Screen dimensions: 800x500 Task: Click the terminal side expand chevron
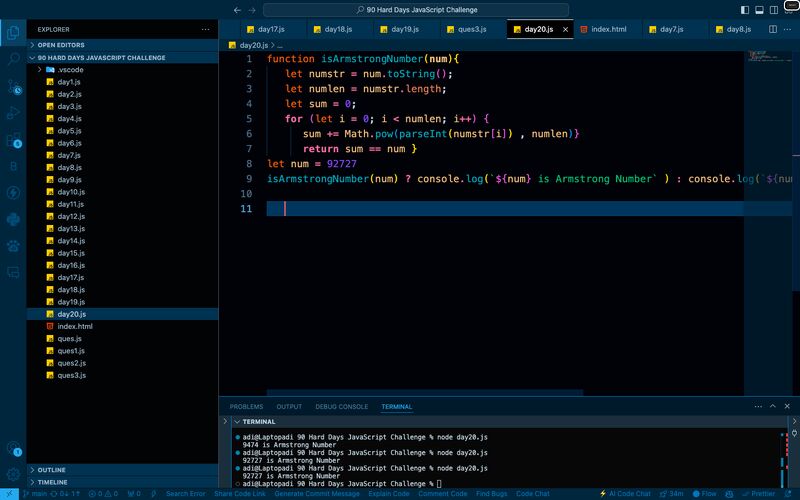pos(225,421)
